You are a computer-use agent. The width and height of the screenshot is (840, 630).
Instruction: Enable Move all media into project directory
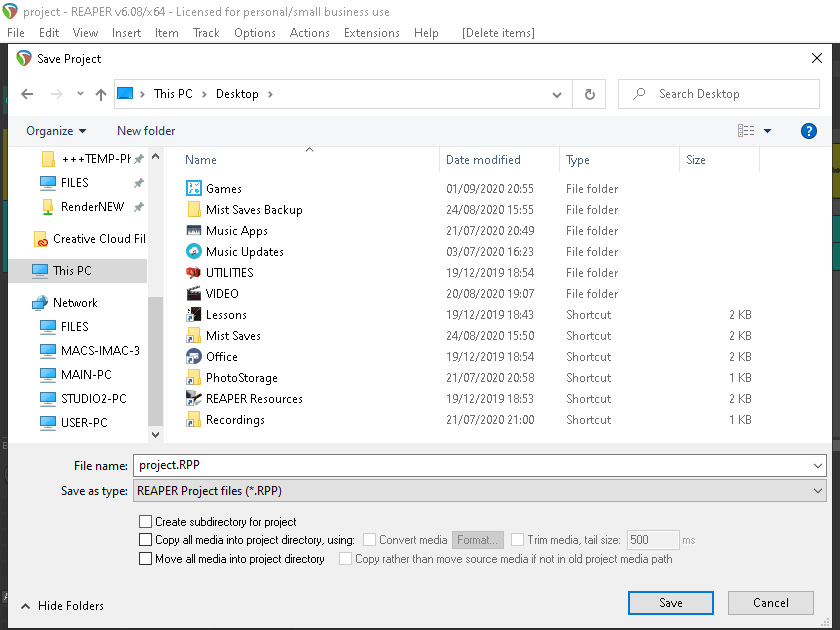[x=145, y=559]
